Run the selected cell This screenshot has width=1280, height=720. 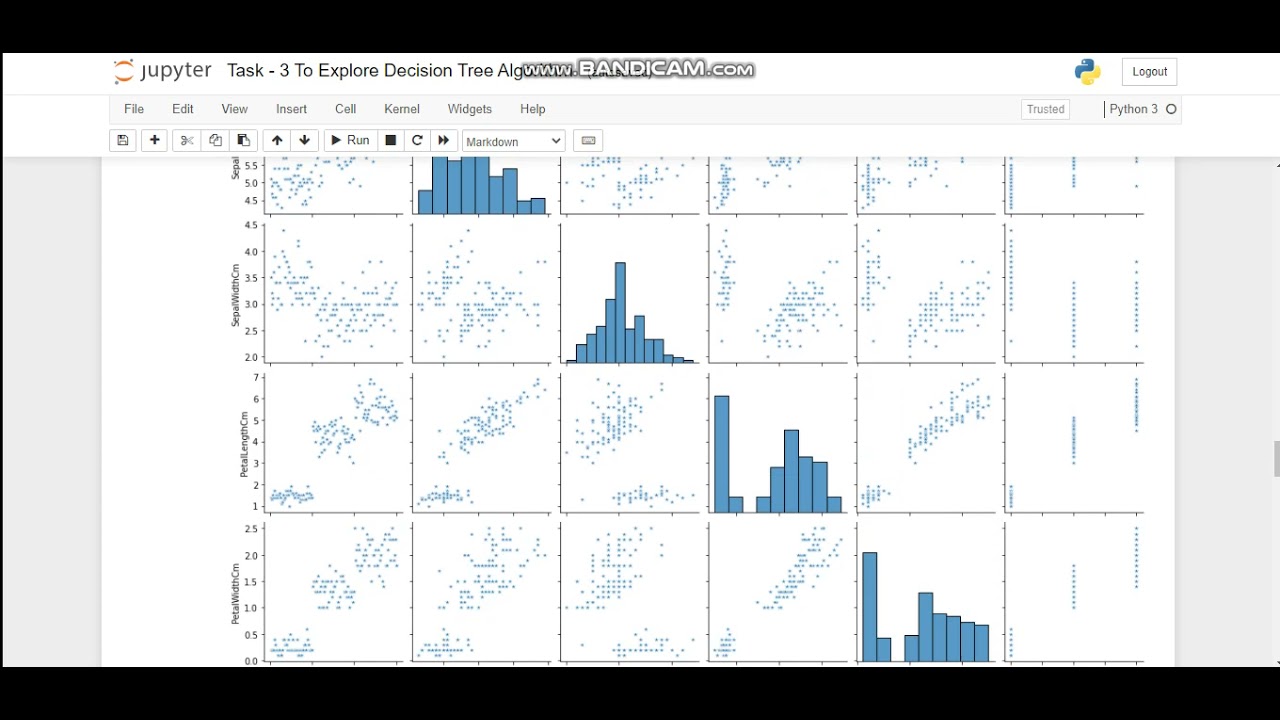pos(350,141)
